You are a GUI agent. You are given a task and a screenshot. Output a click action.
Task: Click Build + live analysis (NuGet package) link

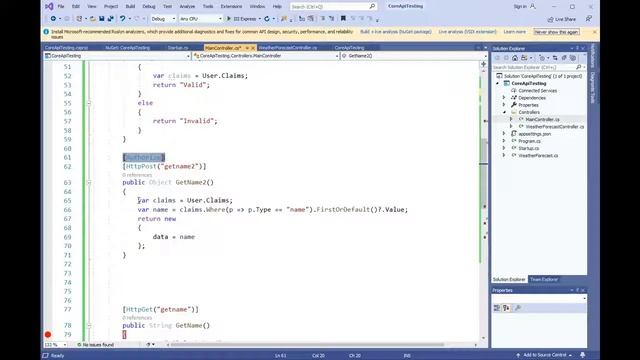396,32
